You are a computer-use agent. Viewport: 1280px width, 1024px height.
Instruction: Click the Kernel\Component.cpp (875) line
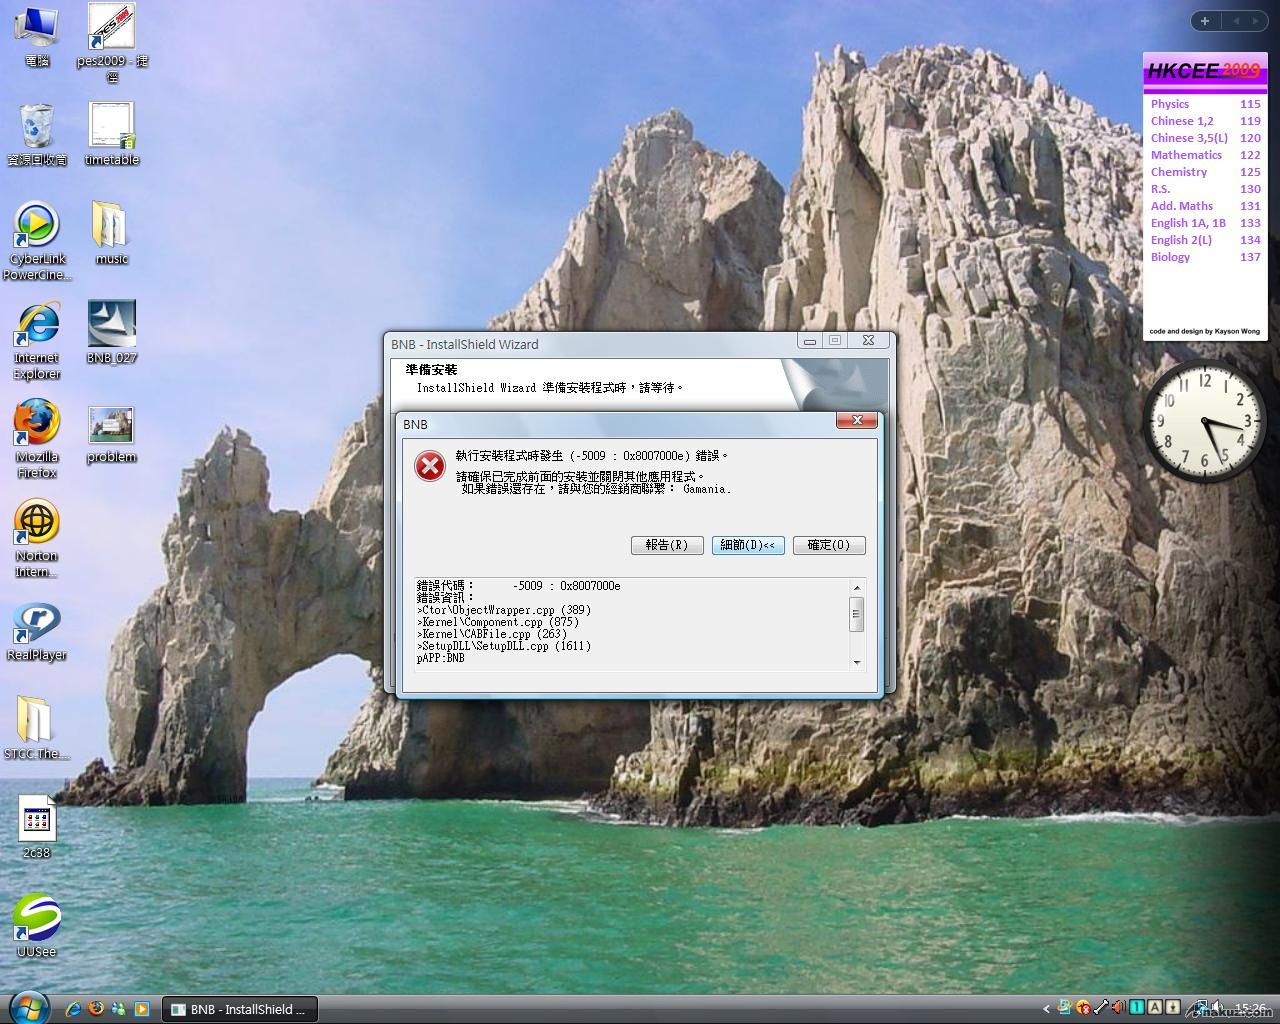click(497, 622)
